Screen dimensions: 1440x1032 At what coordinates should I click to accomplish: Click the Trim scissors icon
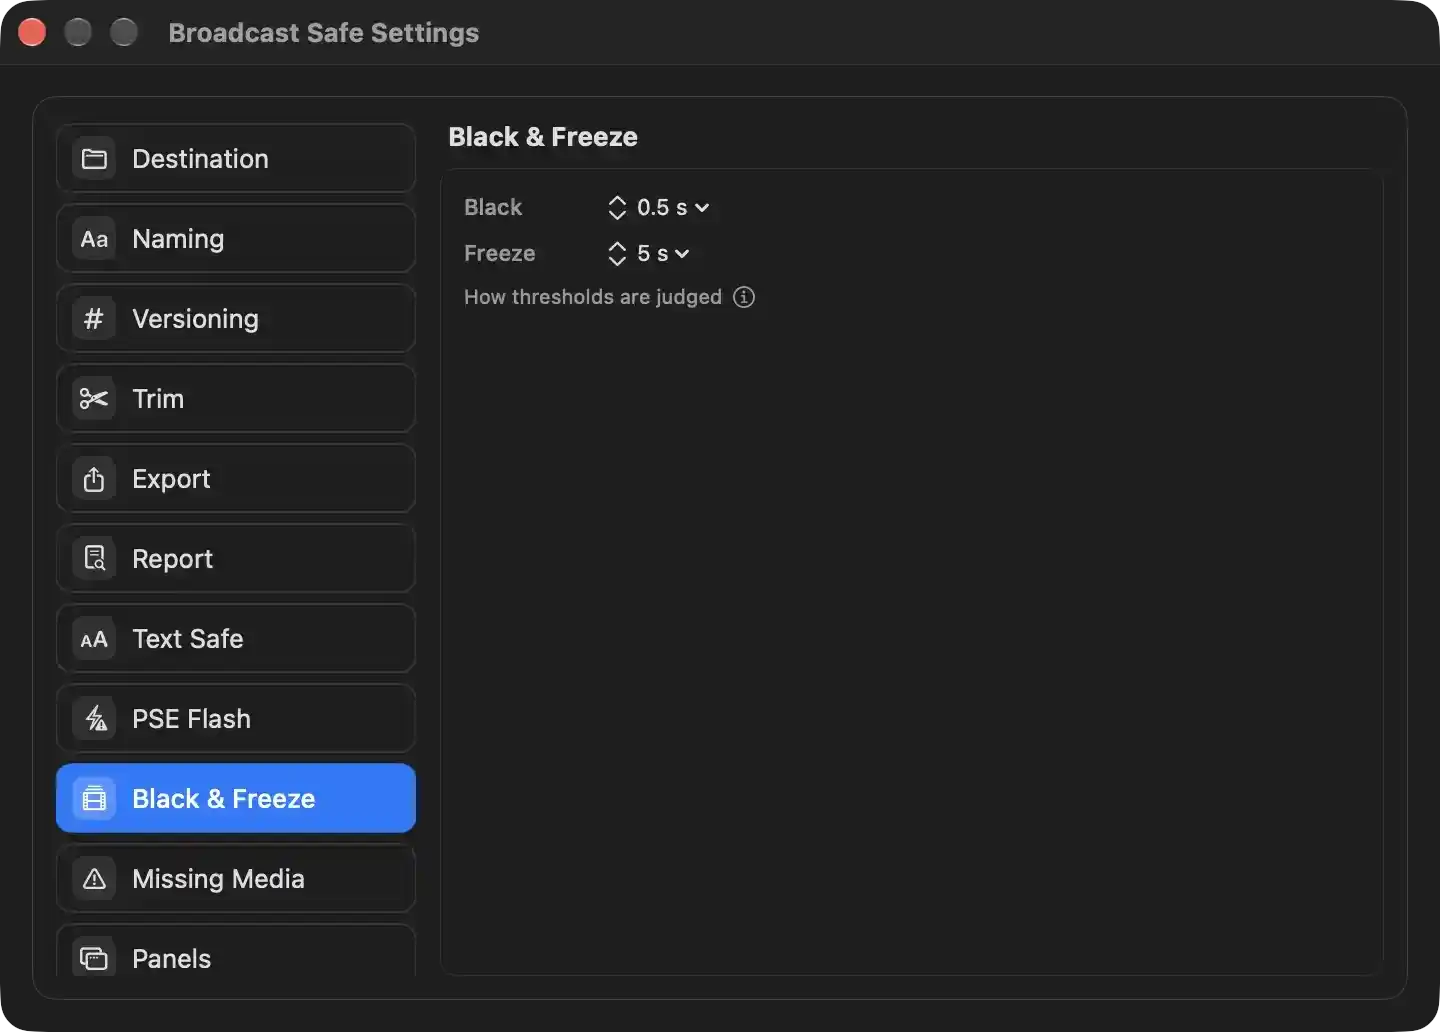tap(94, 399)
